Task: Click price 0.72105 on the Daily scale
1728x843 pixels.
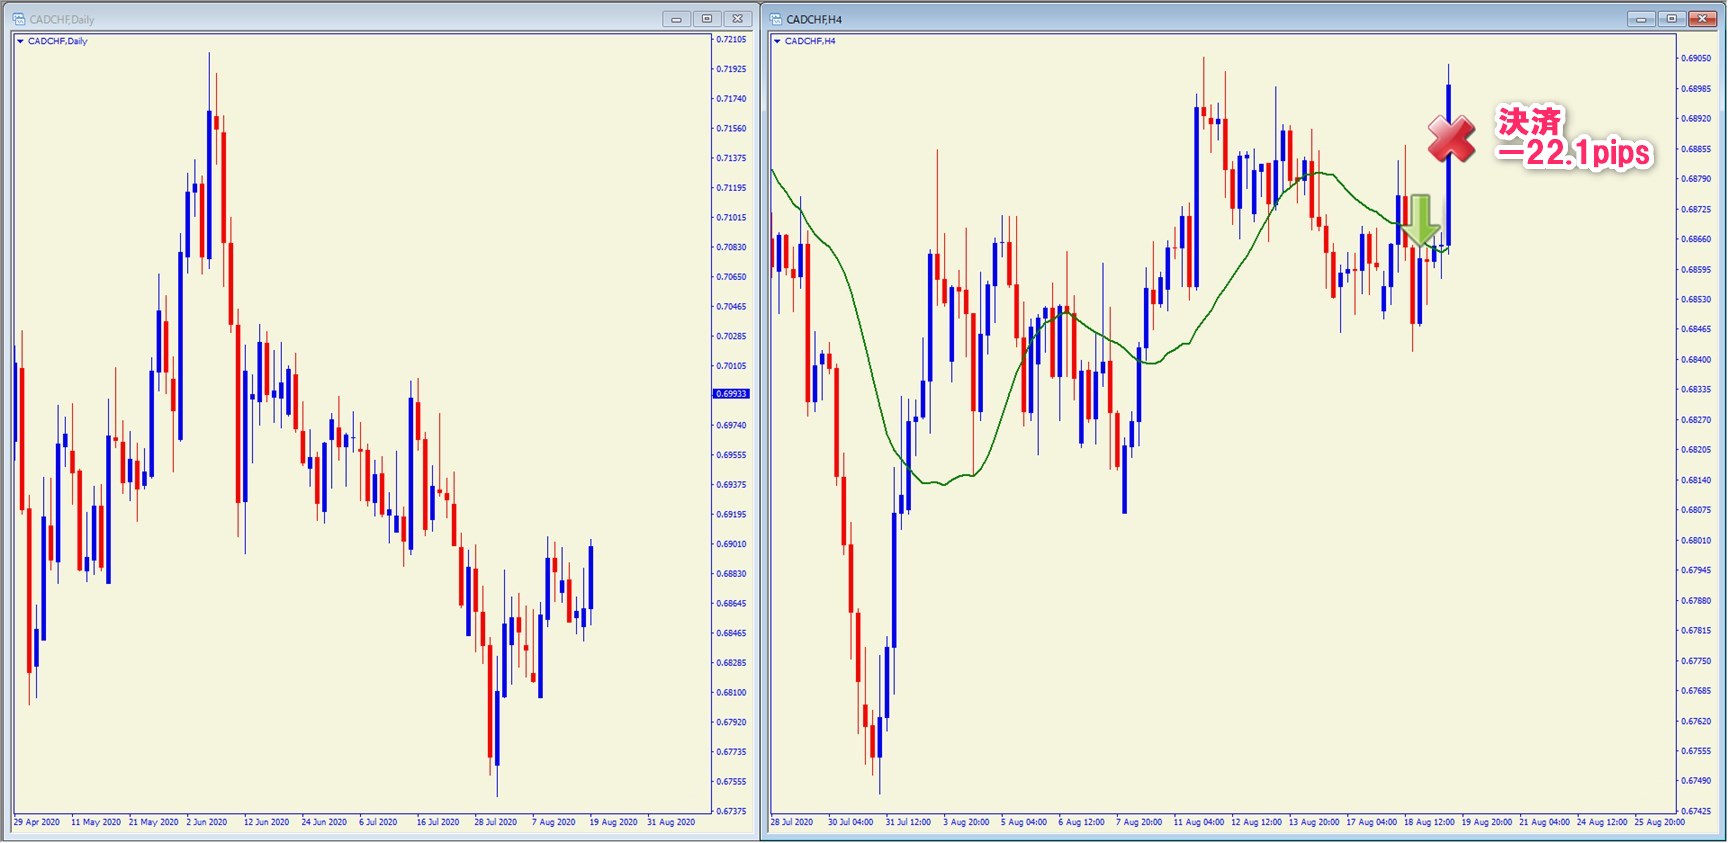Action: (x=732, y=40)
